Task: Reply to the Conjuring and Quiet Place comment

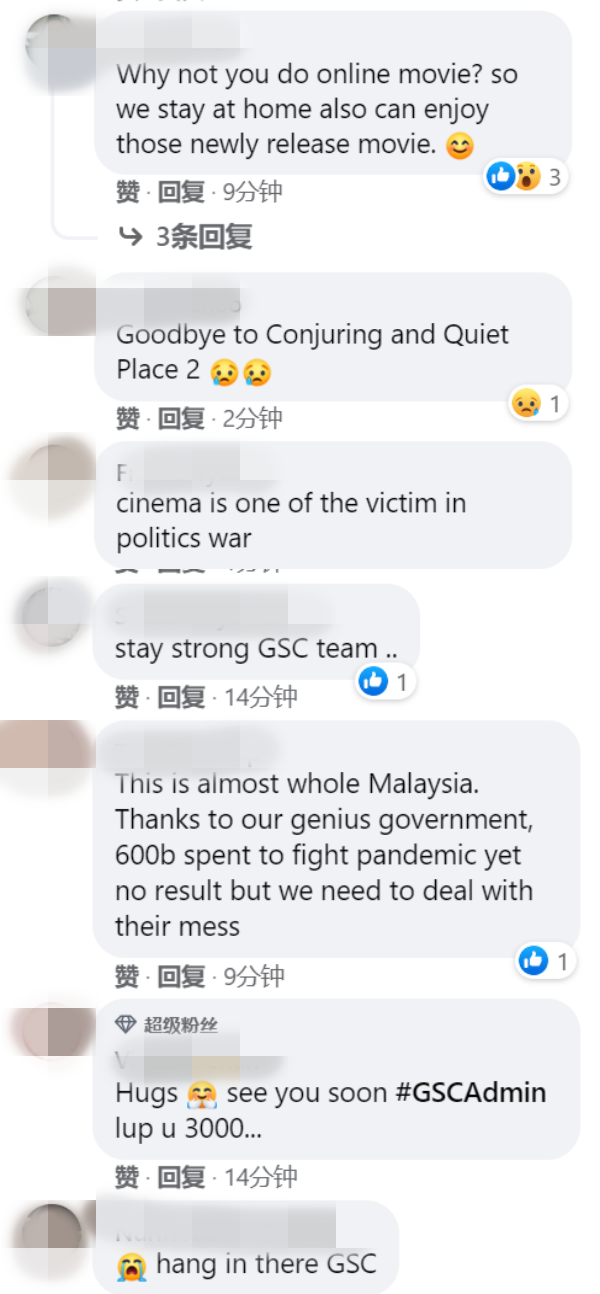Action: tap(181, 418)
